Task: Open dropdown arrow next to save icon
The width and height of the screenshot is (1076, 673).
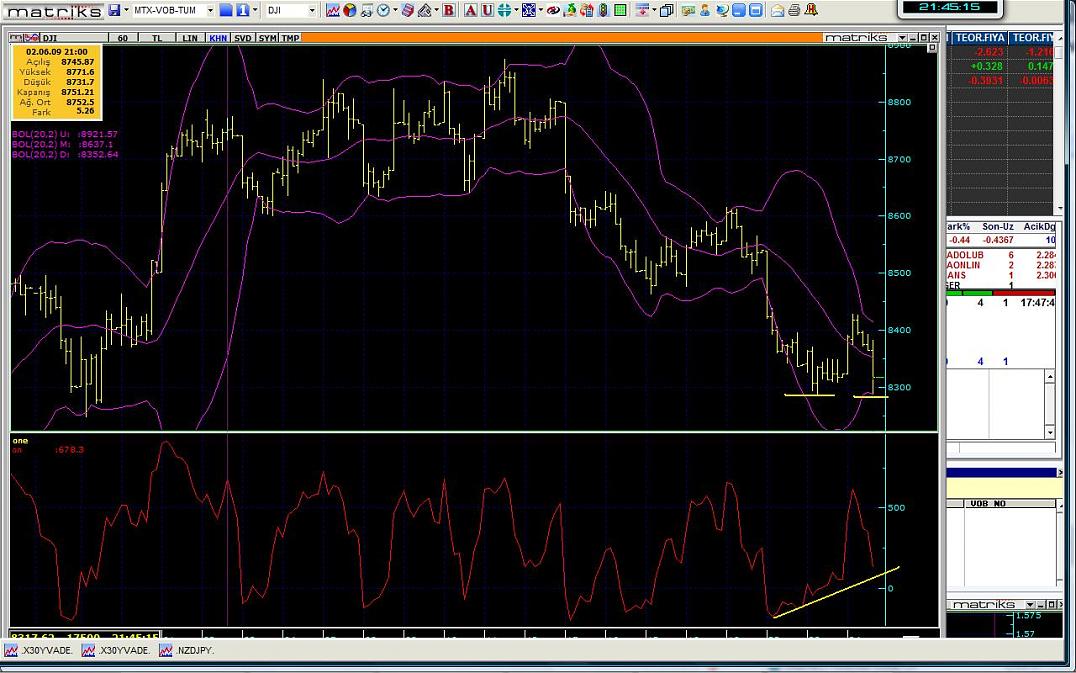Action: [x=126, y=10]
